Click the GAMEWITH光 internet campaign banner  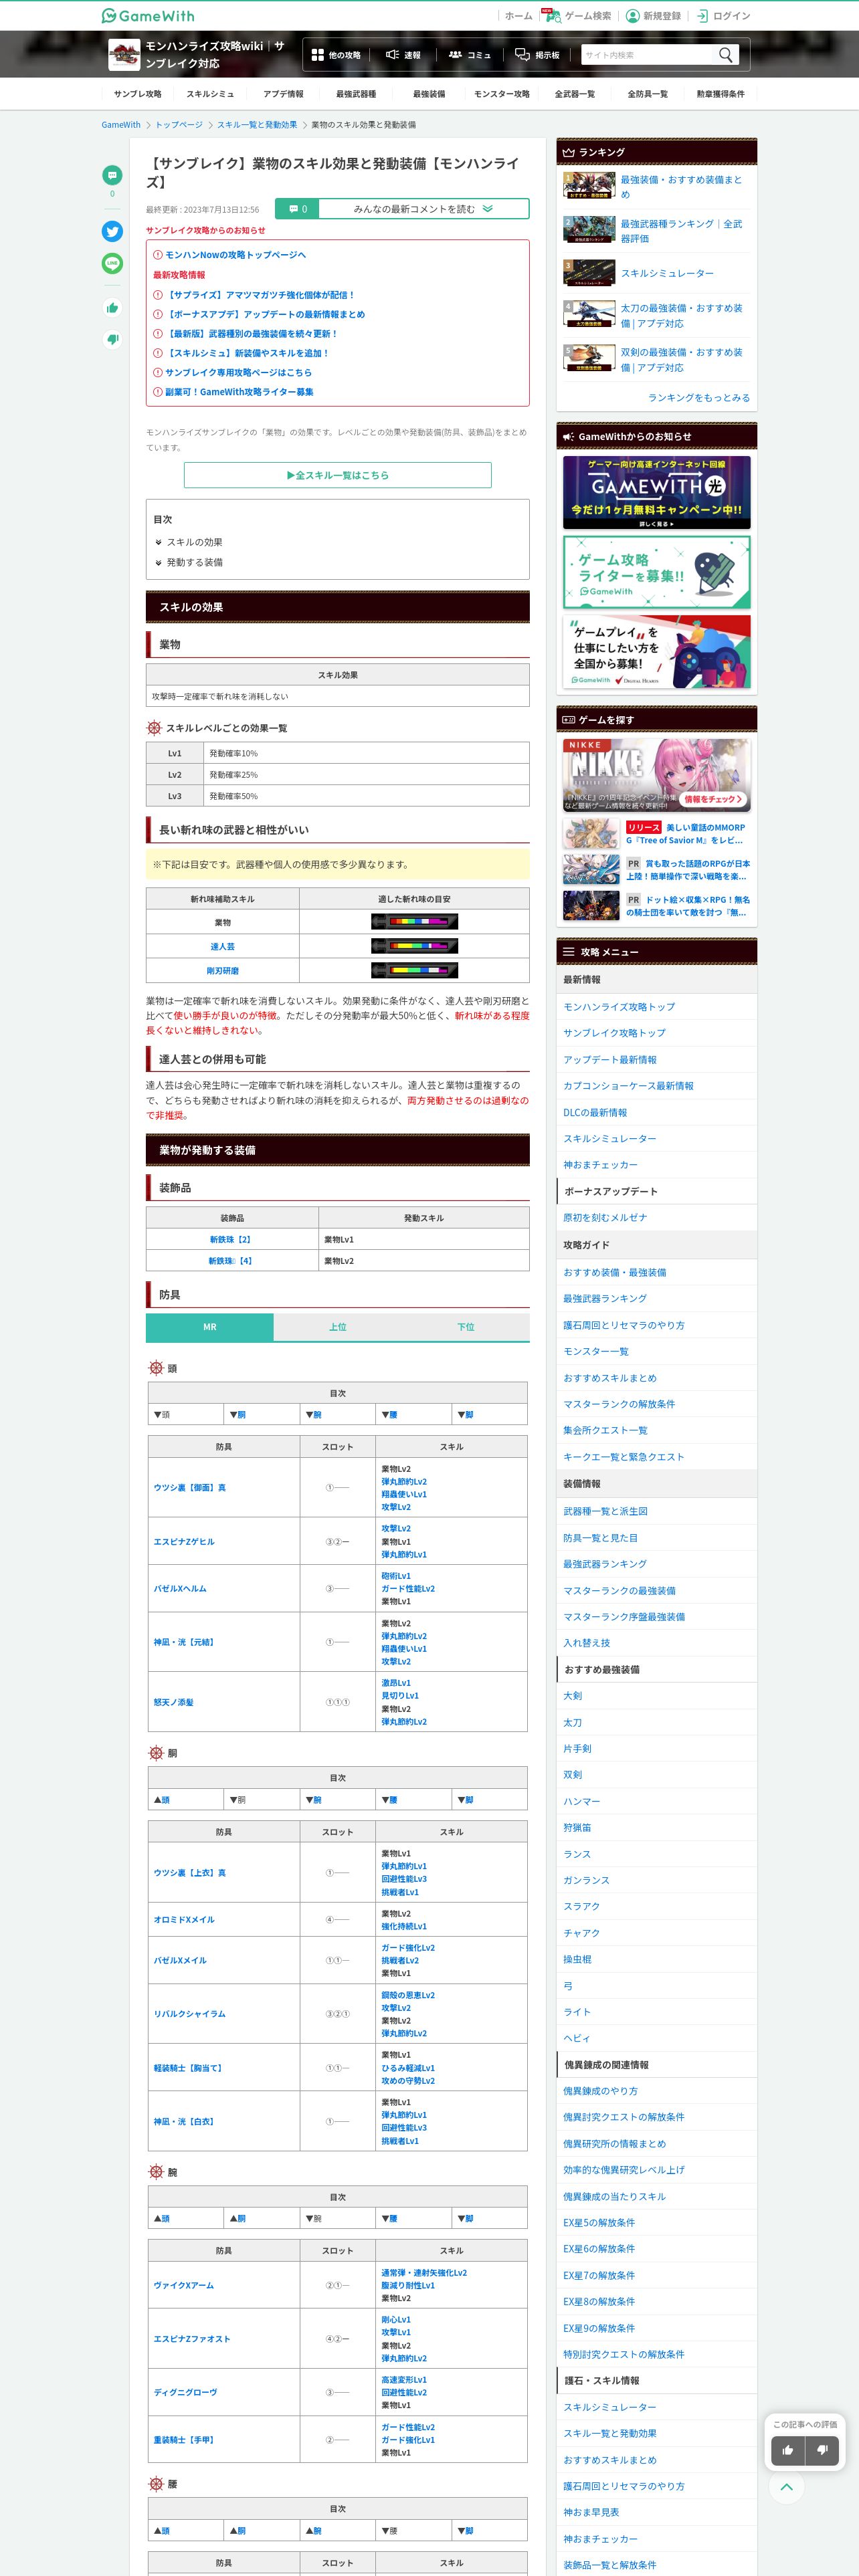pos(657,492)
